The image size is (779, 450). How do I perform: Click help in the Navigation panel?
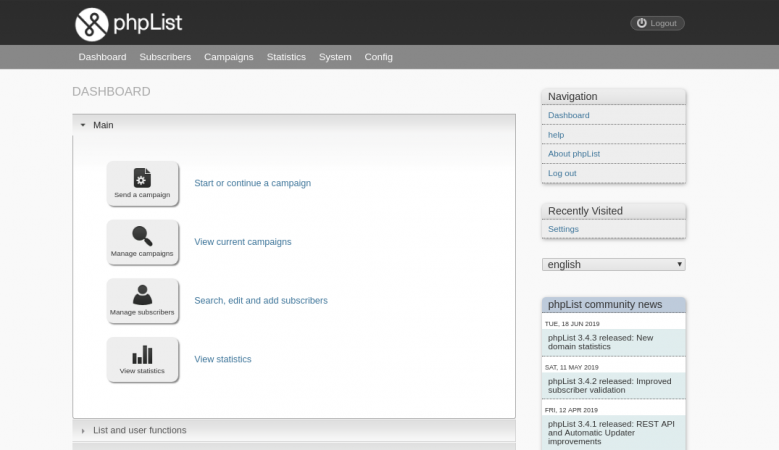[x=556, y=135]
